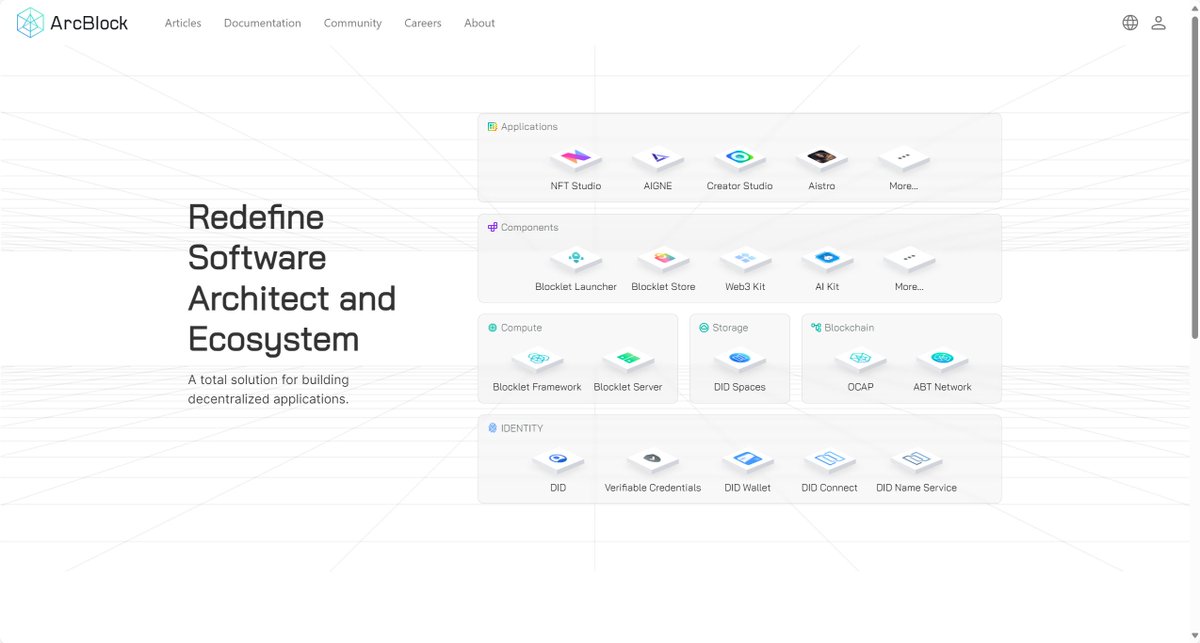This screenshot has width=1200, height=643.
Task: Click the Applications section heading
Action: tap(522, 127)
